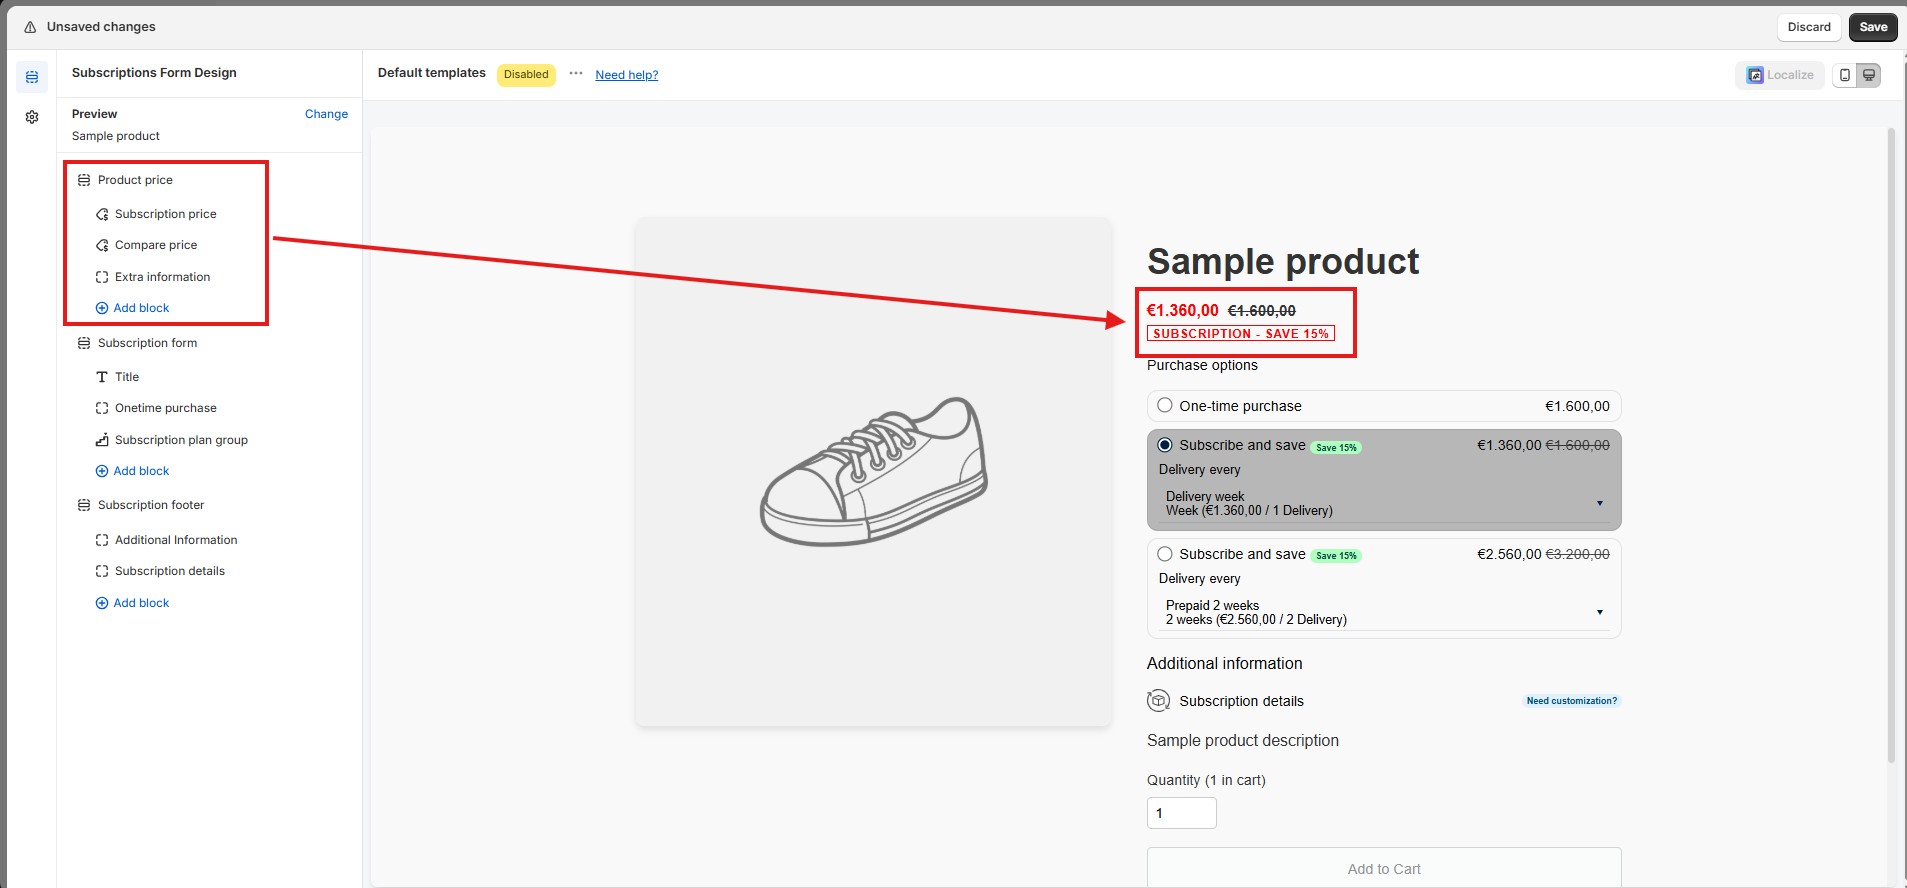Open the three-dots template options menu
Image resolution: width=1907 pixels, height=888 pixels.
[x=576, y=74]
